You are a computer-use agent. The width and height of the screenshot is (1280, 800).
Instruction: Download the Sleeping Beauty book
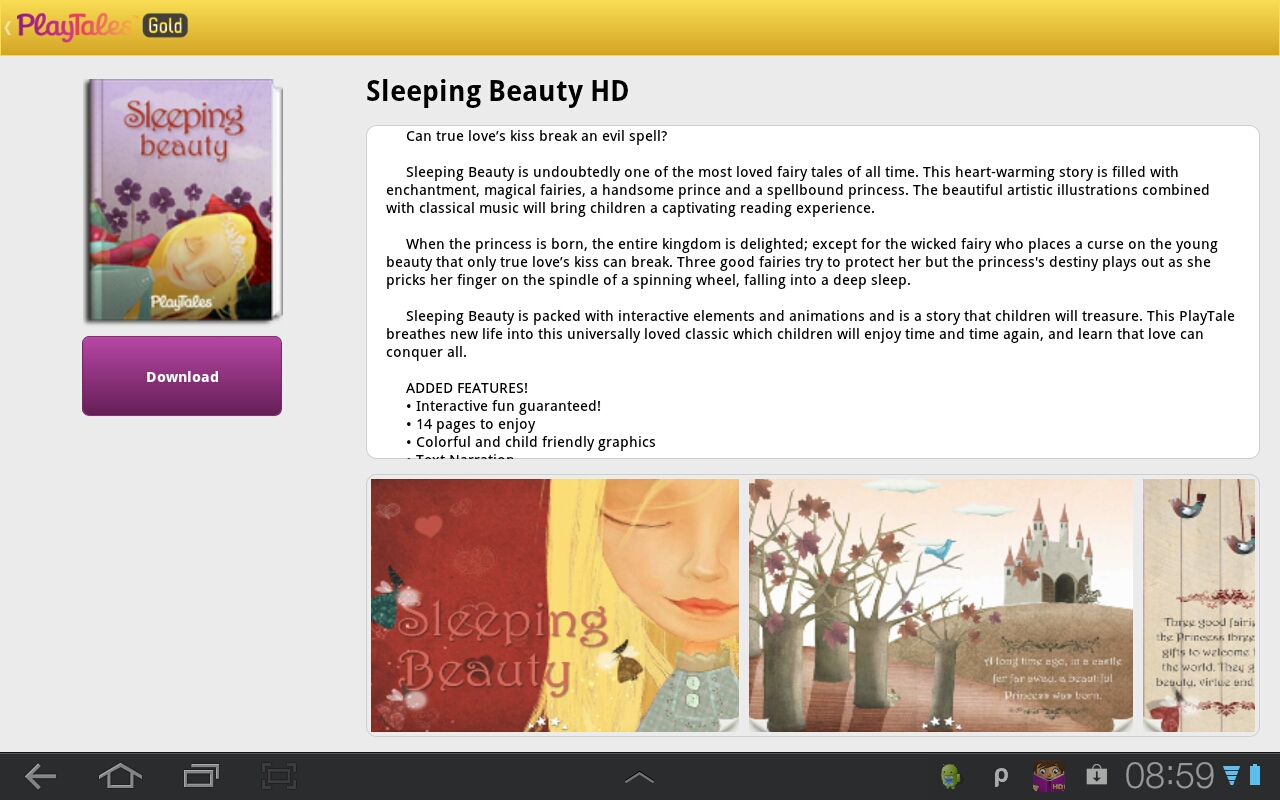182,376
